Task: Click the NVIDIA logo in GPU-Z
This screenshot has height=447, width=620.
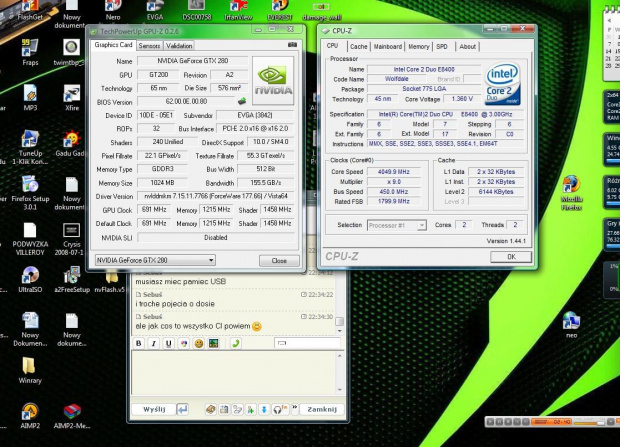Action: [273, 81]
